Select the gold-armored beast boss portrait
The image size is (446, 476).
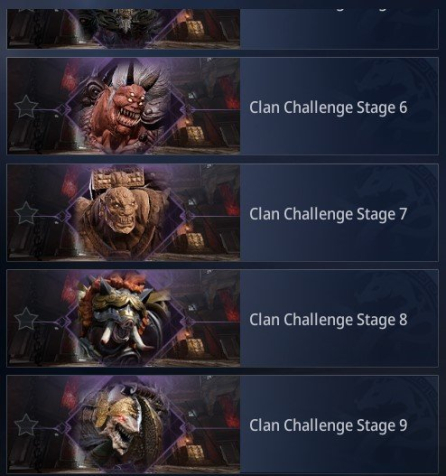coord(126,425)
